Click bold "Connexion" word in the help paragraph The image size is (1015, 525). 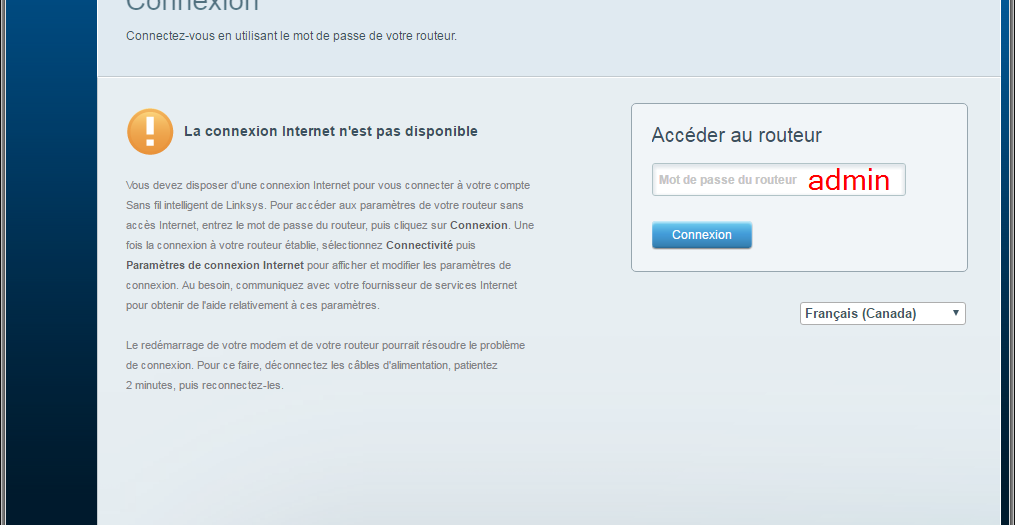[x=478, y=225]
